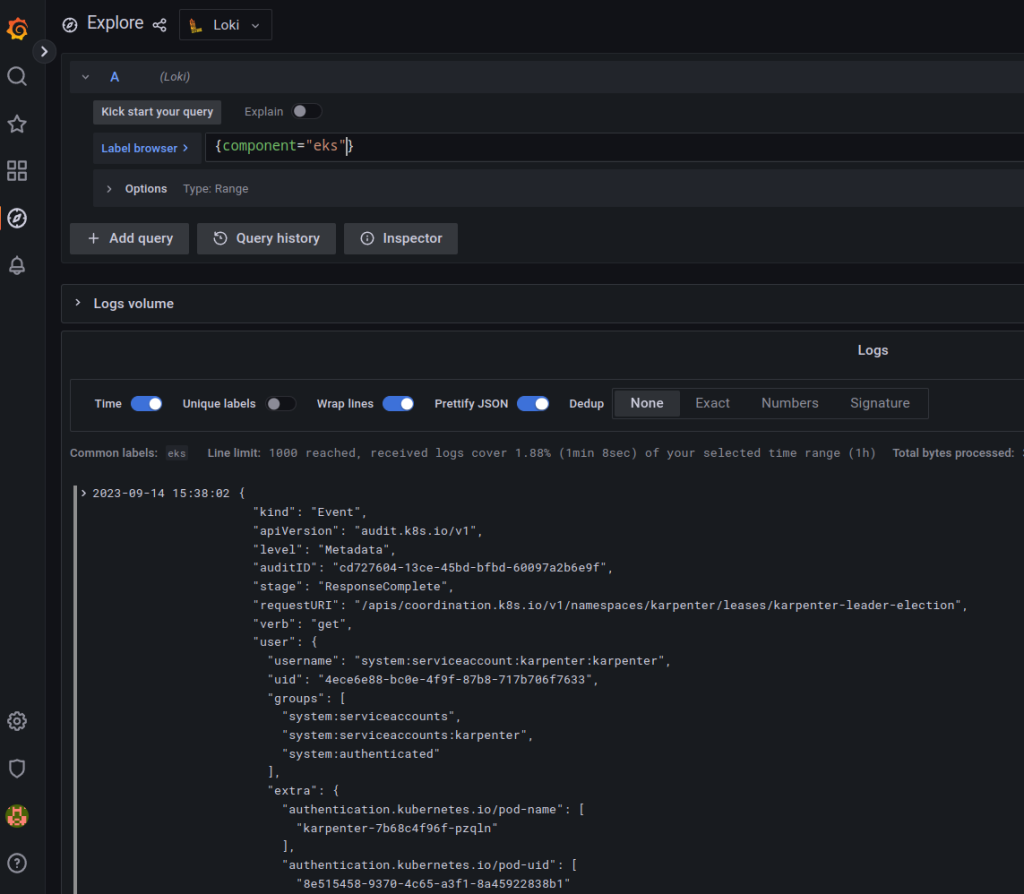Open Explore via the compass sidebar icon
Screen dimensions: 1024x894
(x=16, y=218)
